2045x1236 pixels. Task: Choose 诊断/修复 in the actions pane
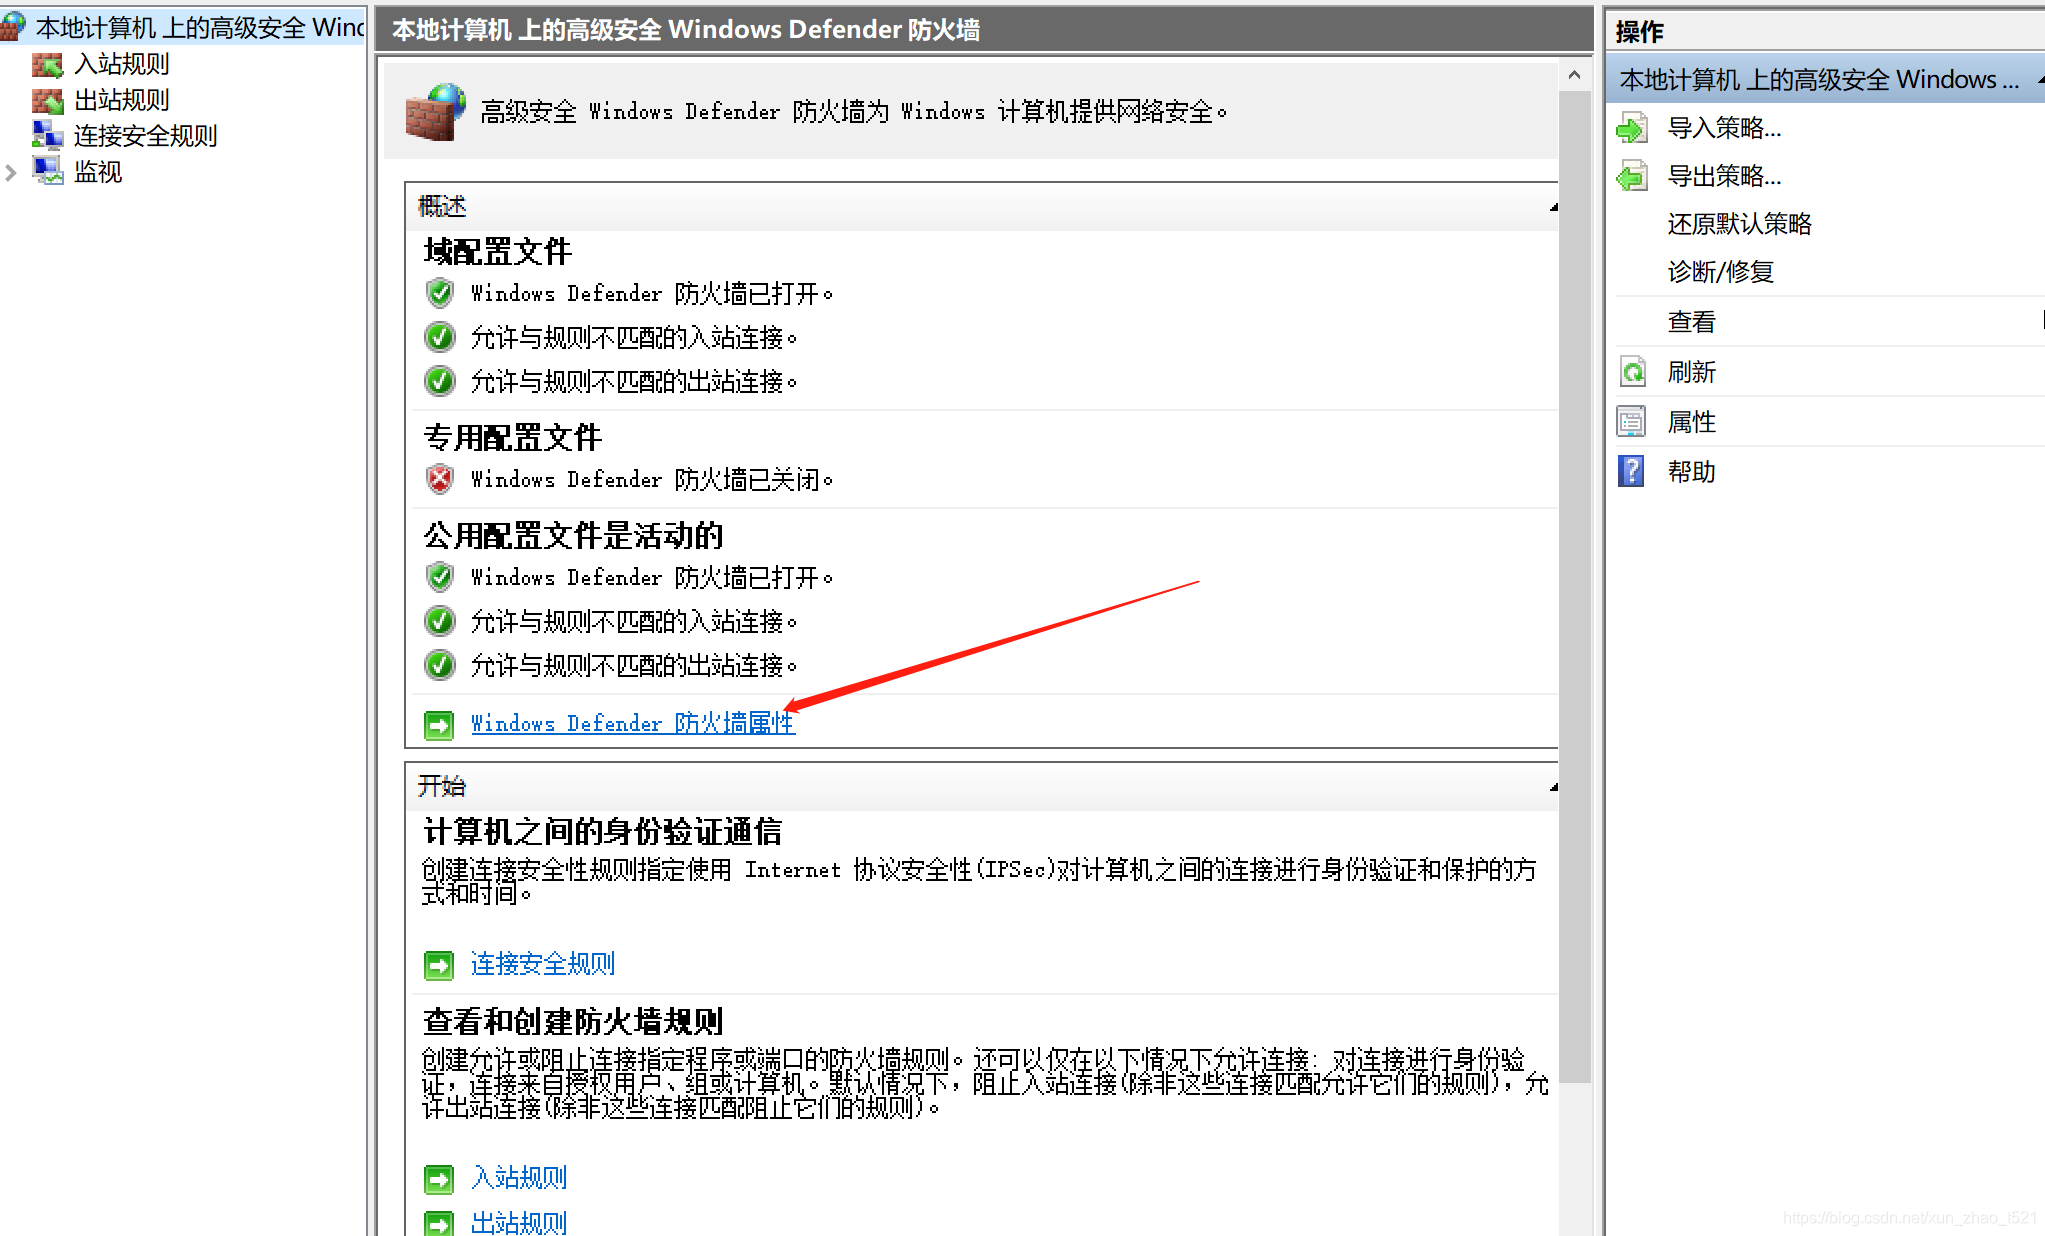click(1720, 272)
